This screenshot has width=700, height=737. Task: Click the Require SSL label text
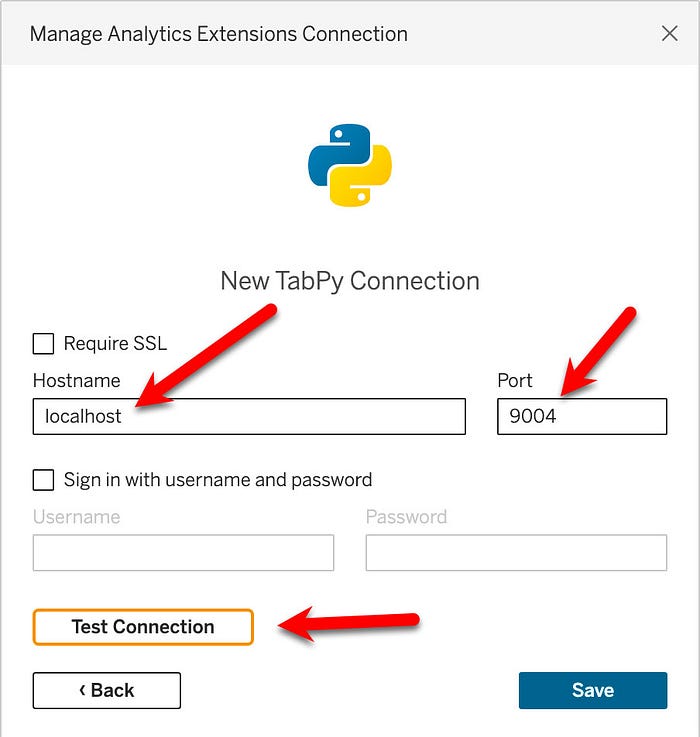pos(115,344)
